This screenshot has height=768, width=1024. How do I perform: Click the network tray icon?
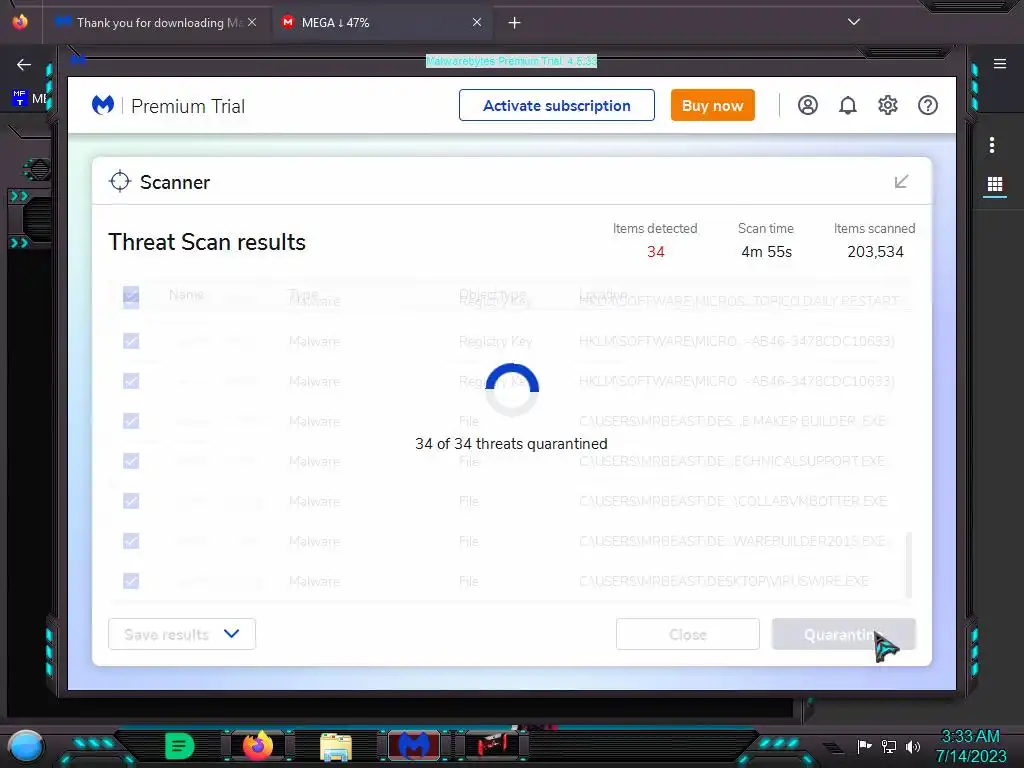click(888, 746)
